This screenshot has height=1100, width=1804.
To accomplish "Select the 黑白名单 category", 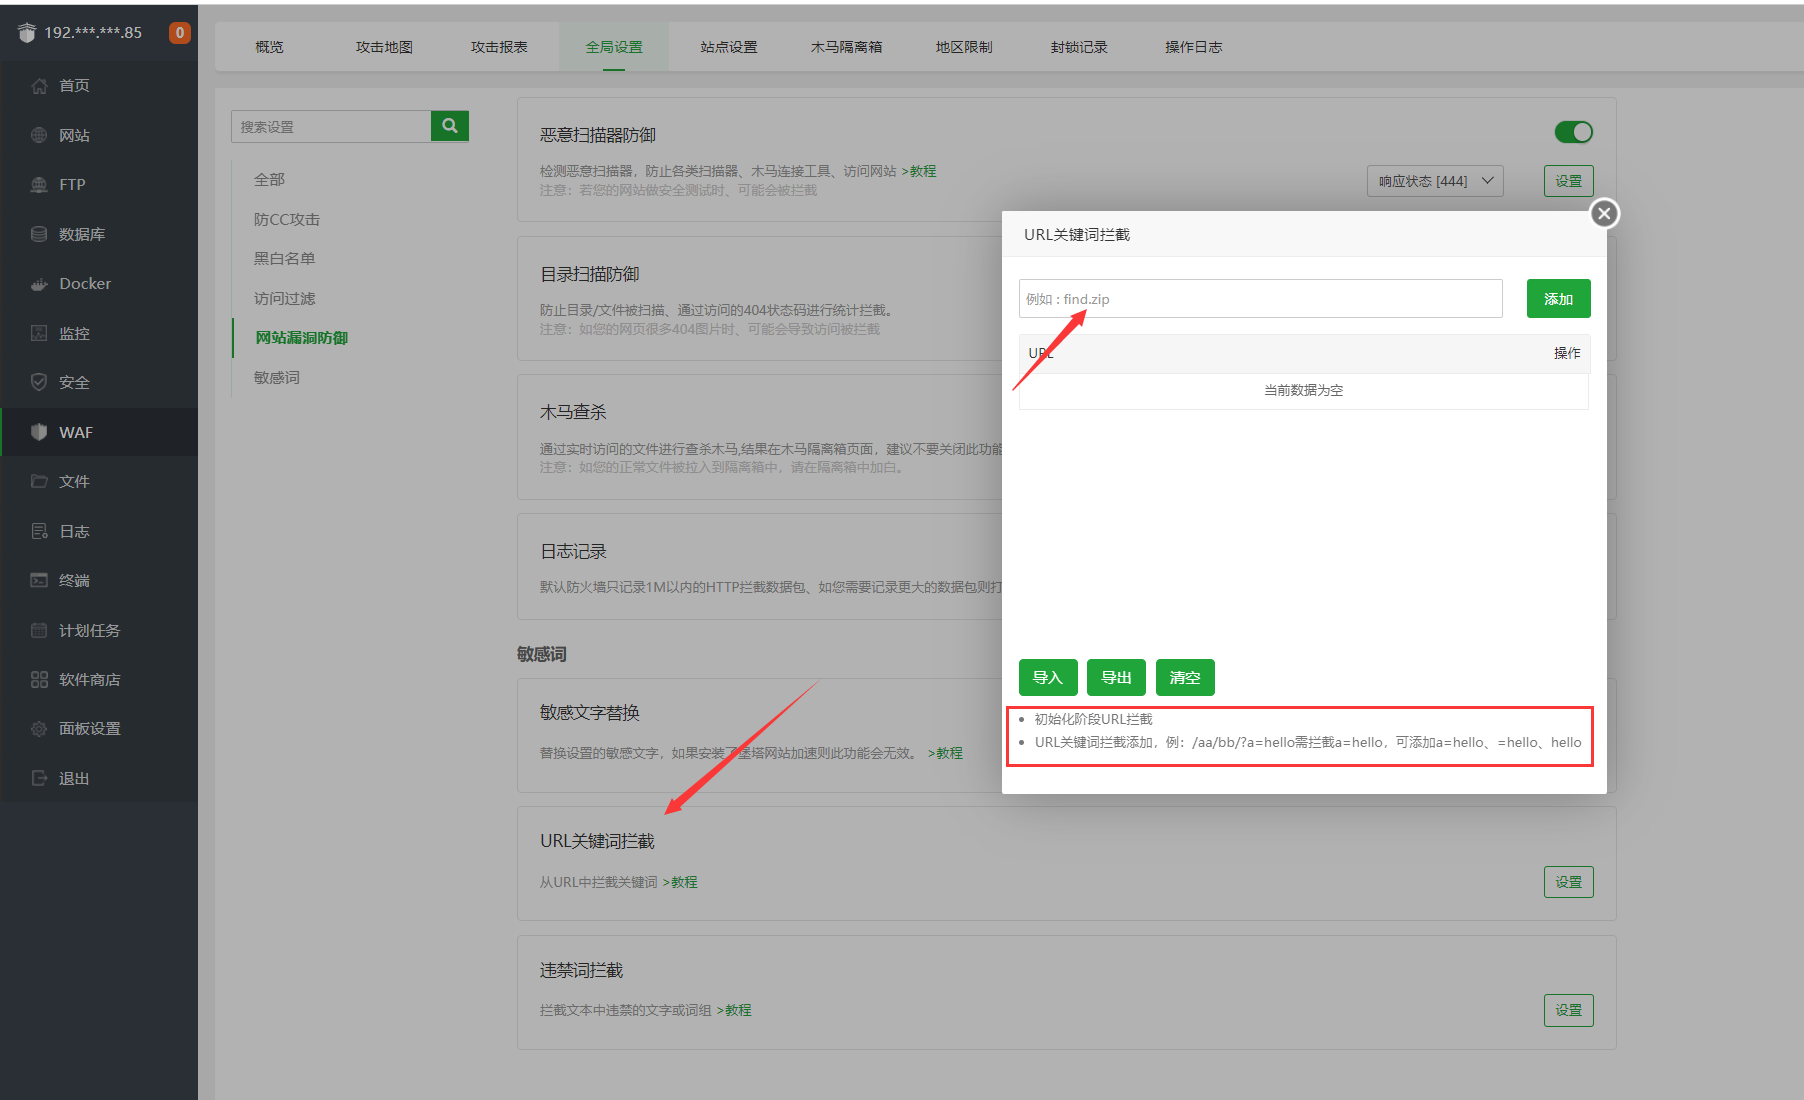I will [x=284, y=258].
